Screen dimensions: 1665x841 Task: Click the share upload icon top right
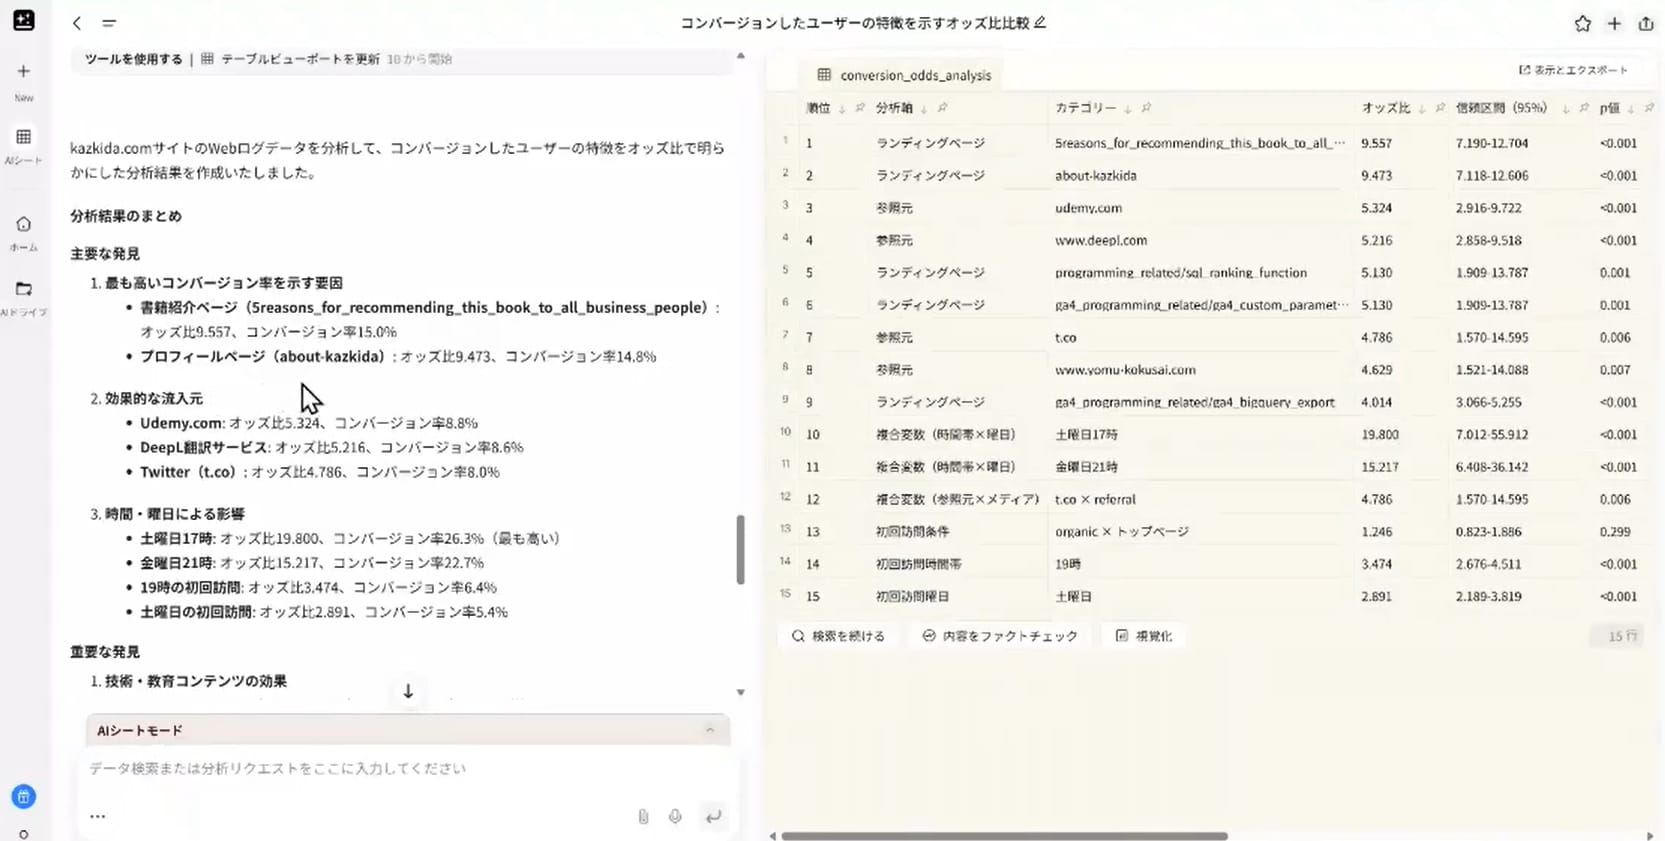pos(1645,23)
